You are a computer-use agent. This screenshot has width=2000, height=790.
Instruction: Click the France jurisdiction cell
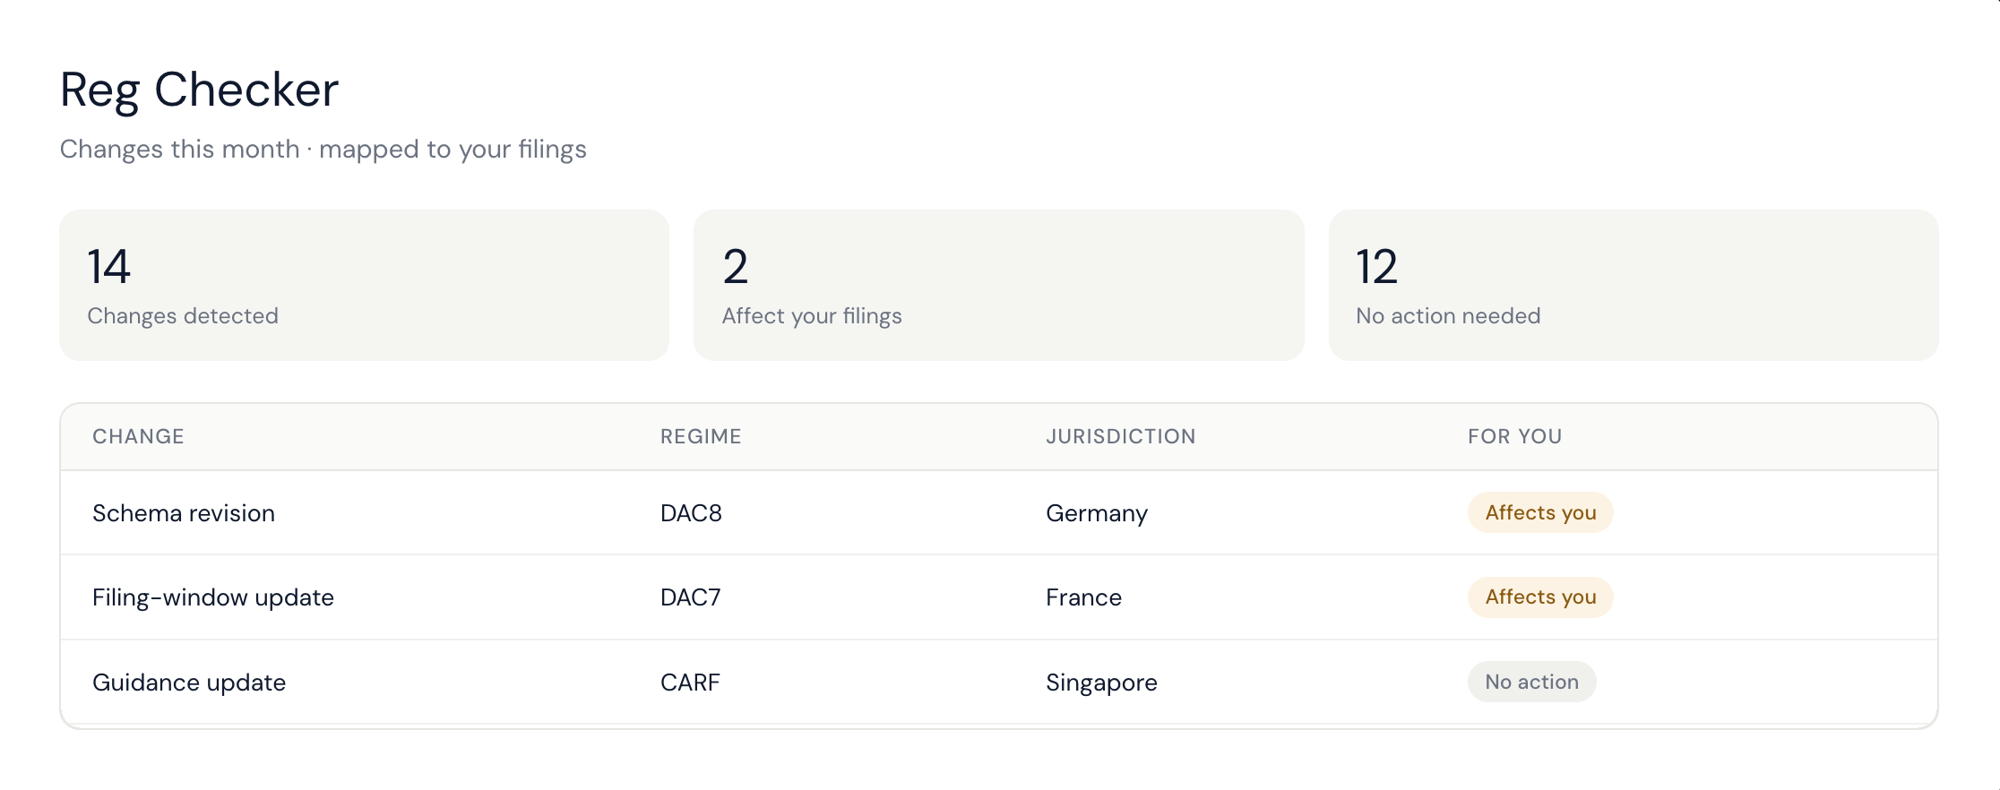(x=1084, y=597)
